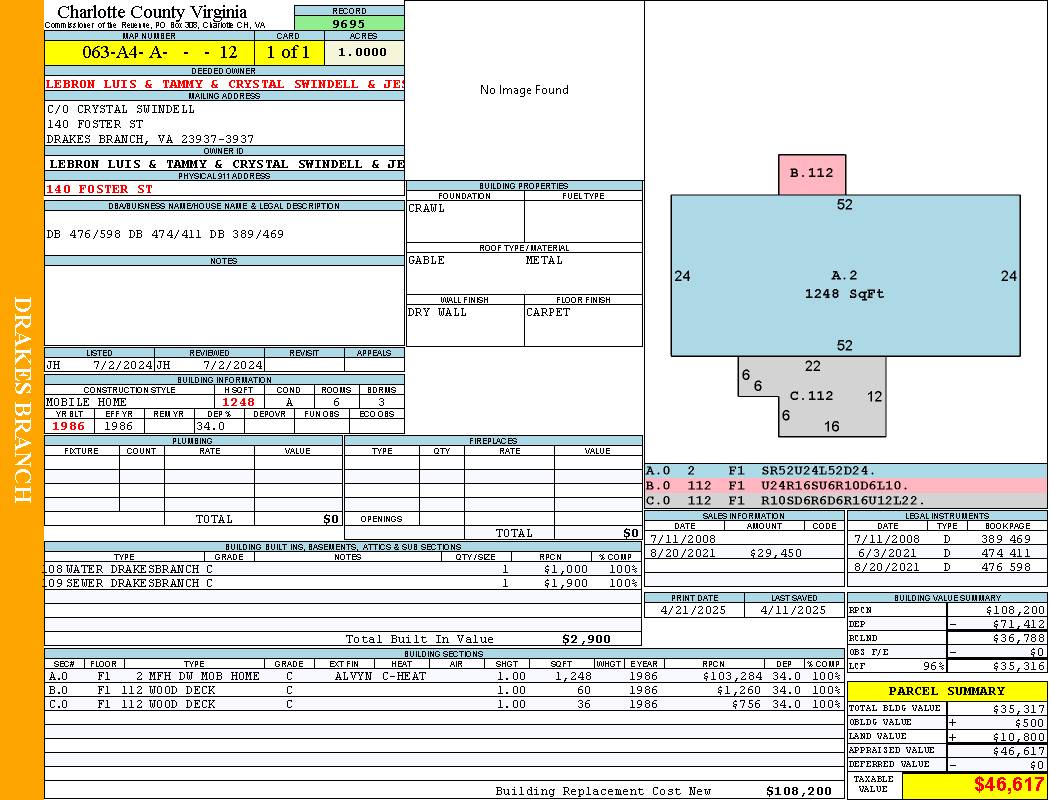Click the blue A.2 1248 SqFt section
1050x800 pixels.
pyautogui.click(x=845, y=285)
